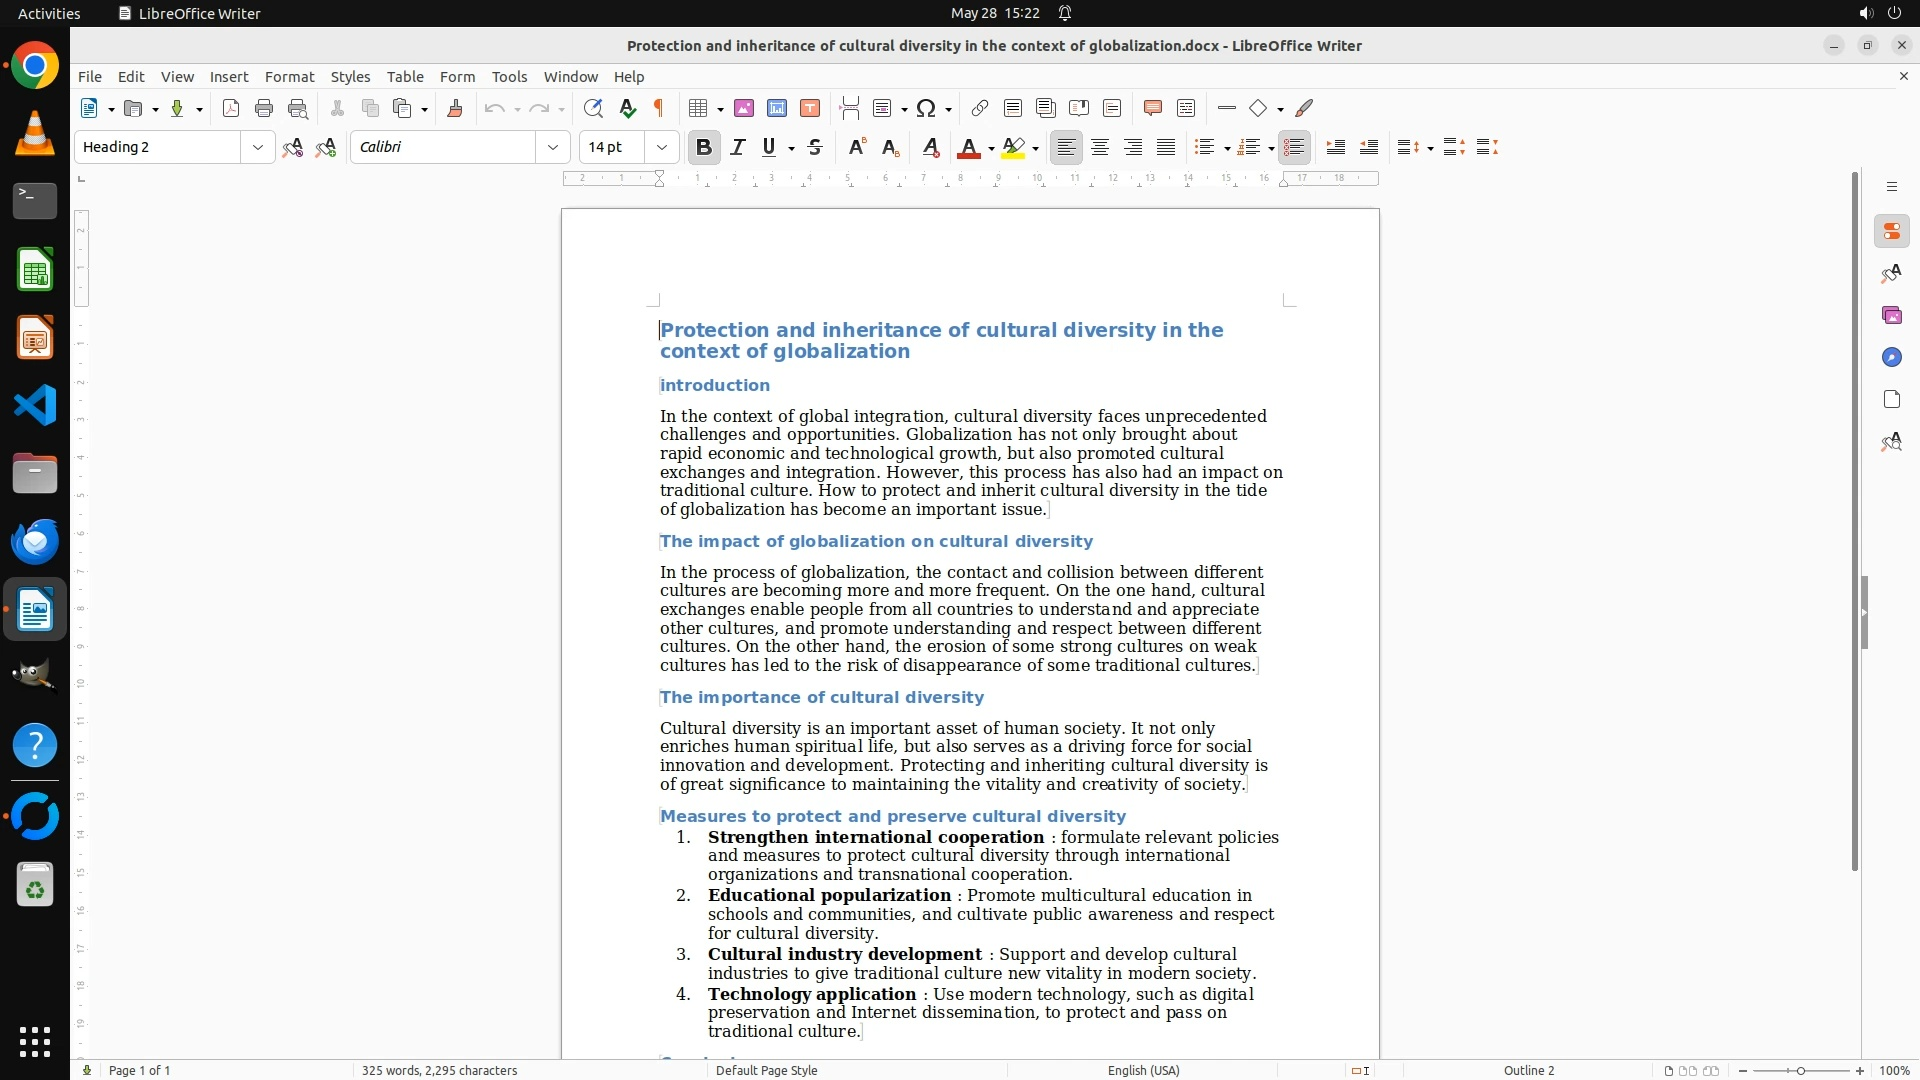Expand the paragraph style Heading 2 dropdown
The image size is (1920, 1080).
[x=258, y=148]
